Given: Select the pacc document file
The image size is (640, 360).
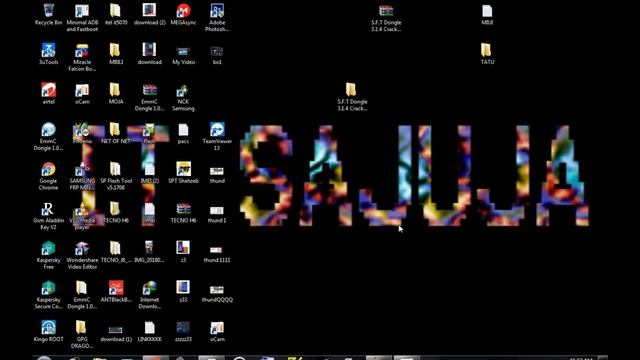Looking at the screenshot, I should tap(183, 129).
